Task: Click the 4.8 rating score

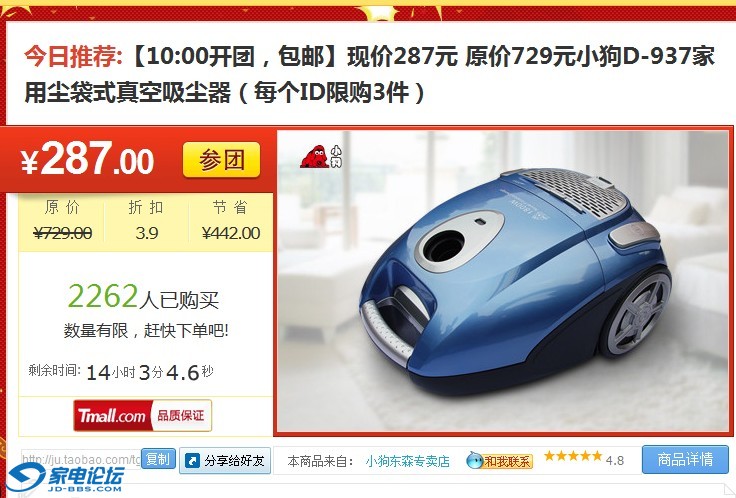Action: [614, 460]
